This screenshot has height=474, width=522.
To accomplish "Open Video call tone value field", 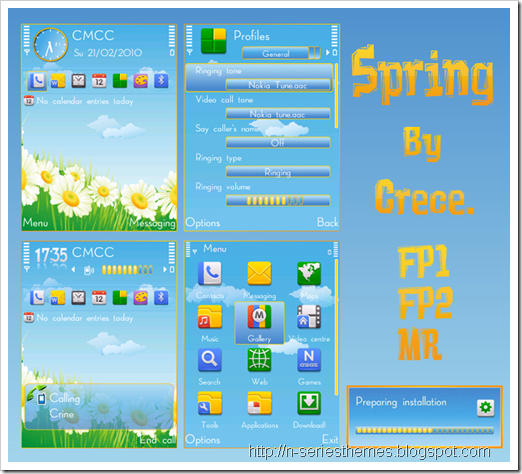I will pos(278,114).
